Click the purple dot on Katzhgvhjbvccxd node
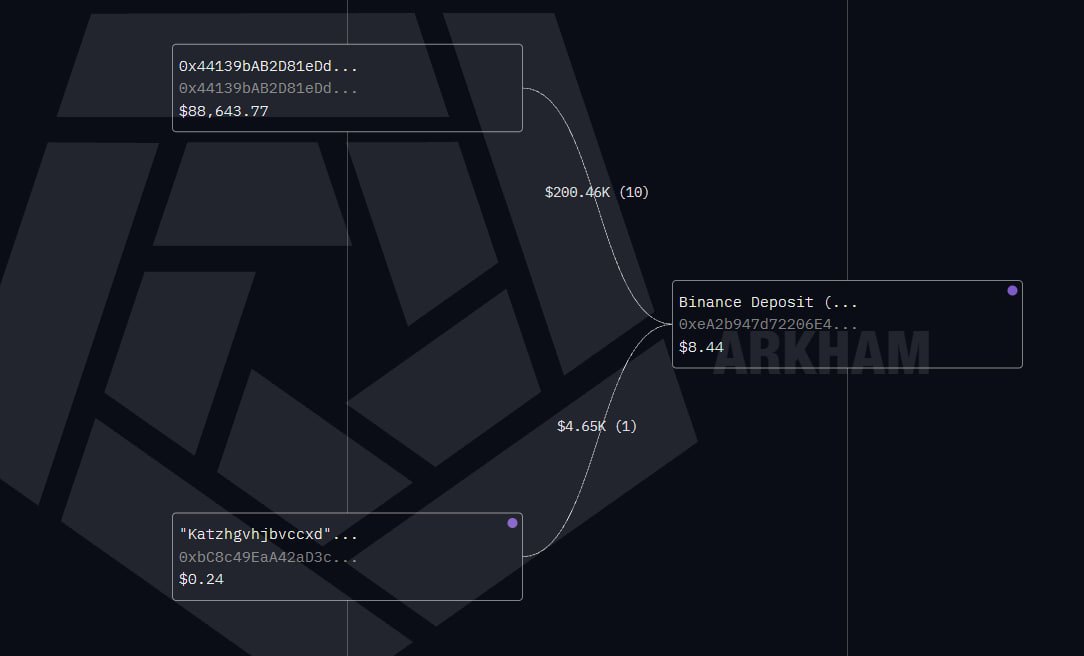Screen dimensions: 1084x656 (x=512, y=523)
